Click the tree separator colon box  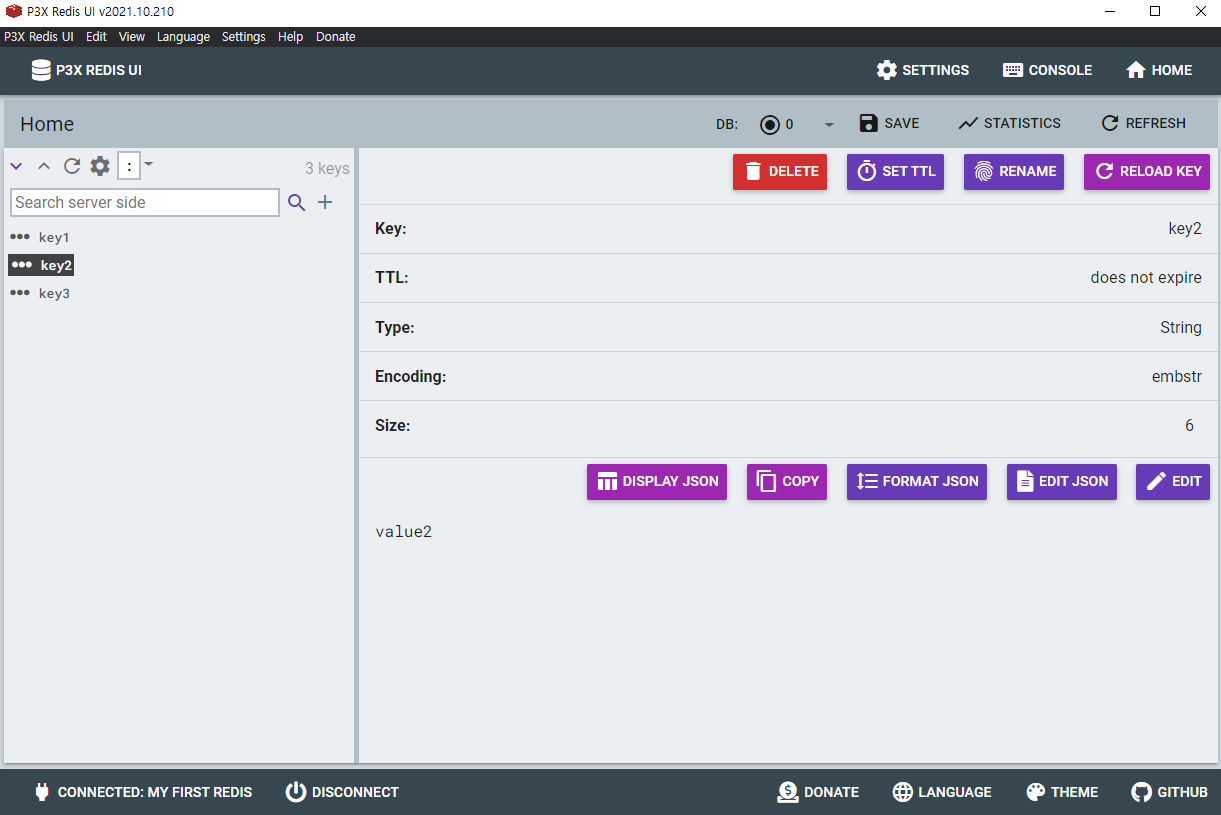(x=129, y=167)
